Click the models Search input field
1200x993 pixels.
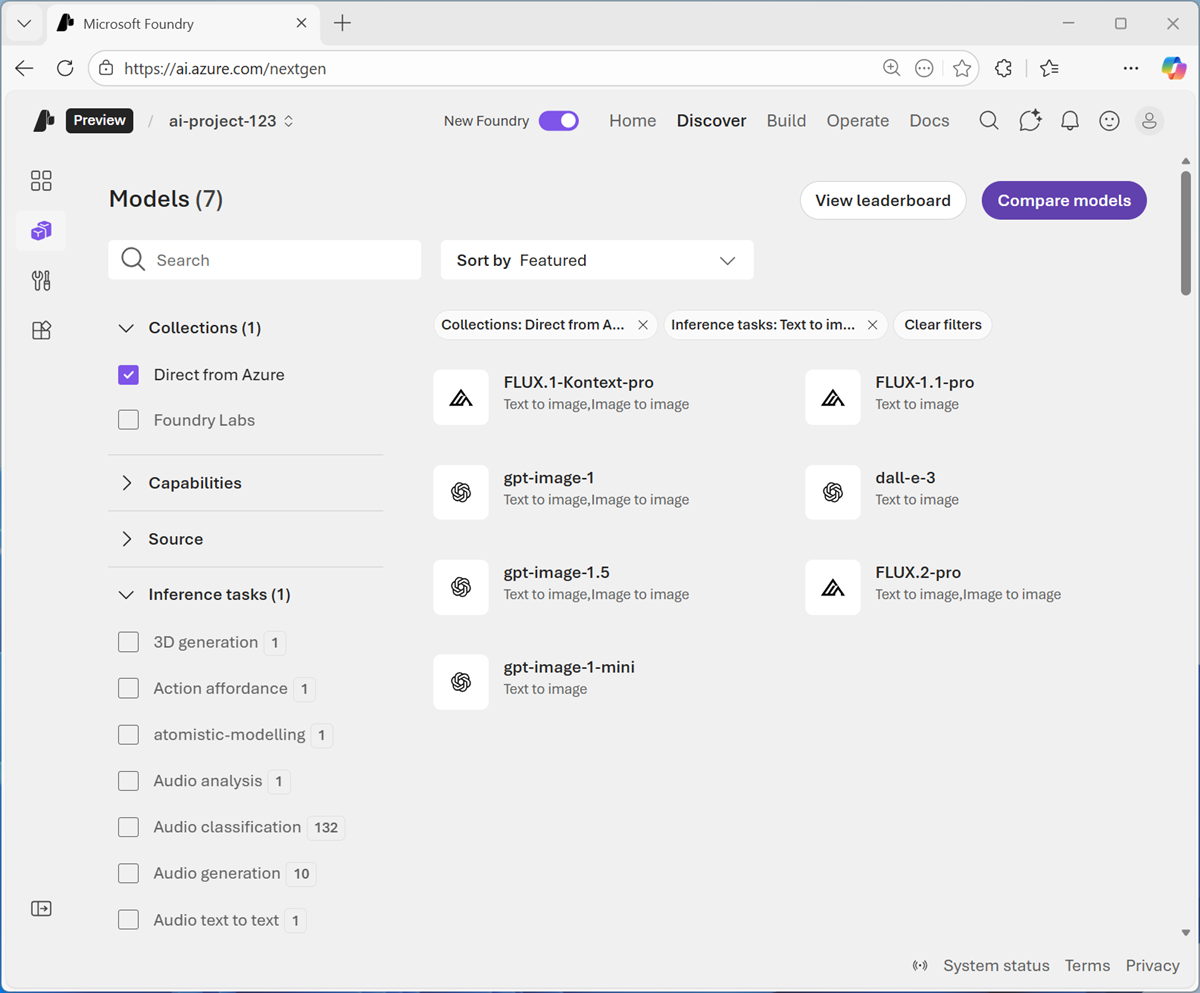280,260
